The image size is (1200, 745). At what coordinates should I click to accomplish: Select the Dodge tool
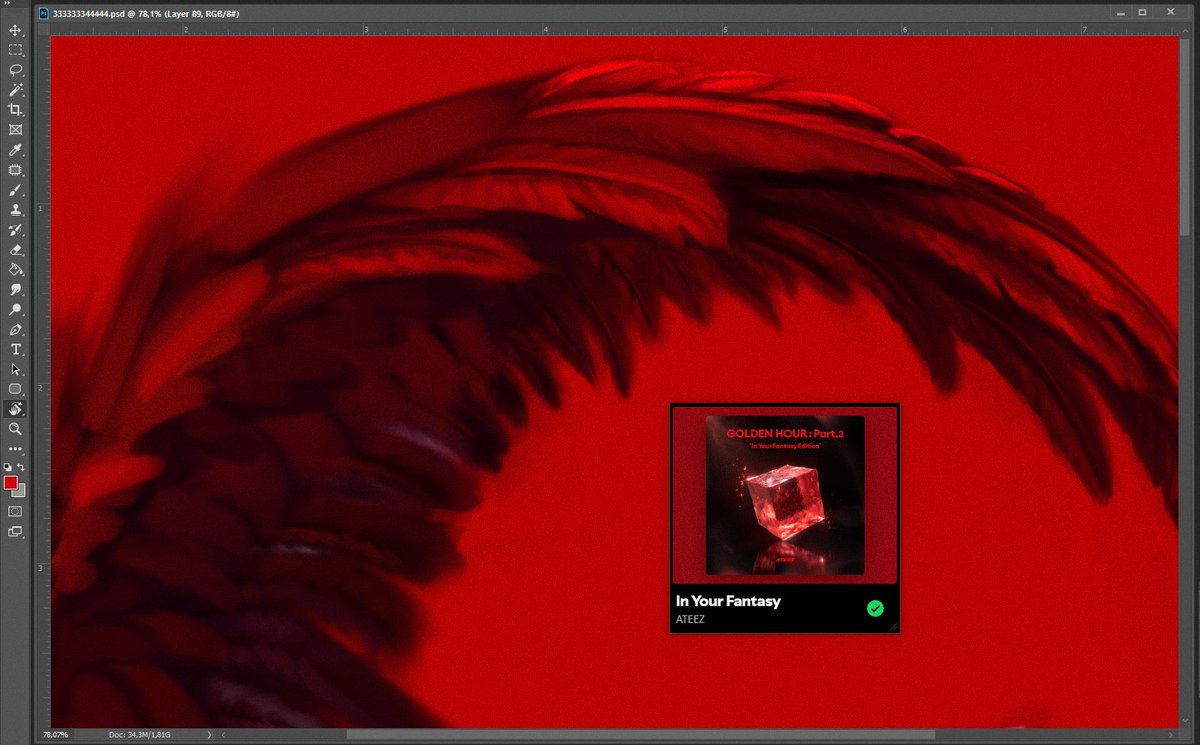15,310
